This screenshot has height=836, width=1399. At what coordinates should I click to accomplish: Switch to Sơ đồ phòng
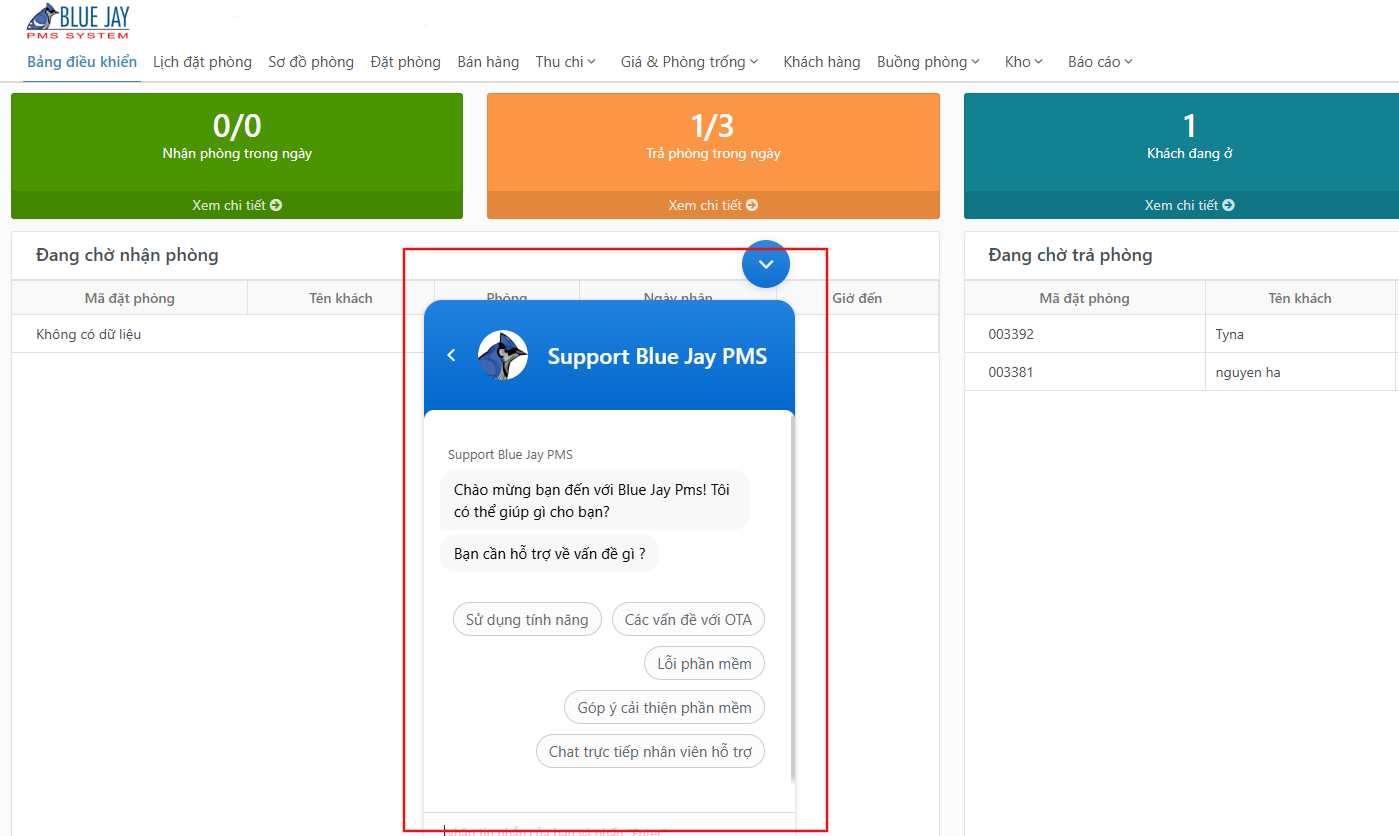coord(311,62)
